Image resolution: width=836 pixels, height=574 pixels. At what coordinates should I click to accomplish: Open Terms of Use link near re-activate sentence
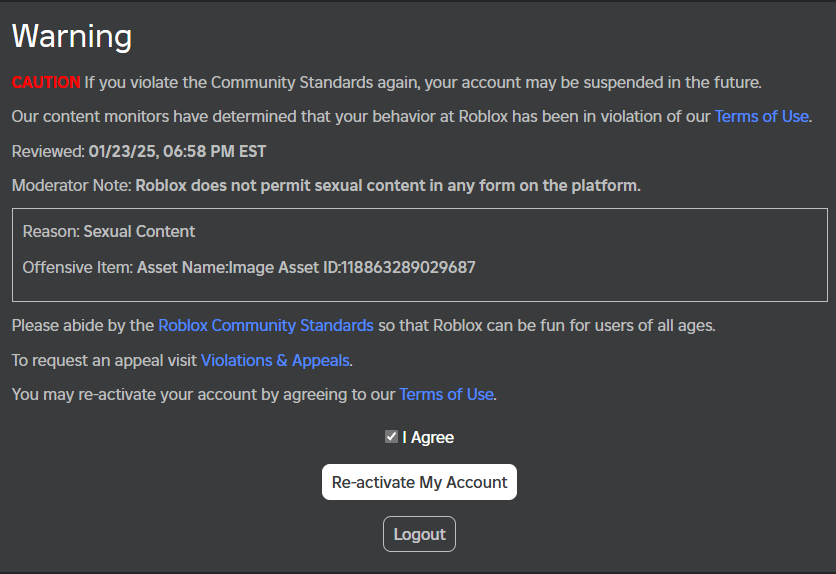click(x=446, y=394)
